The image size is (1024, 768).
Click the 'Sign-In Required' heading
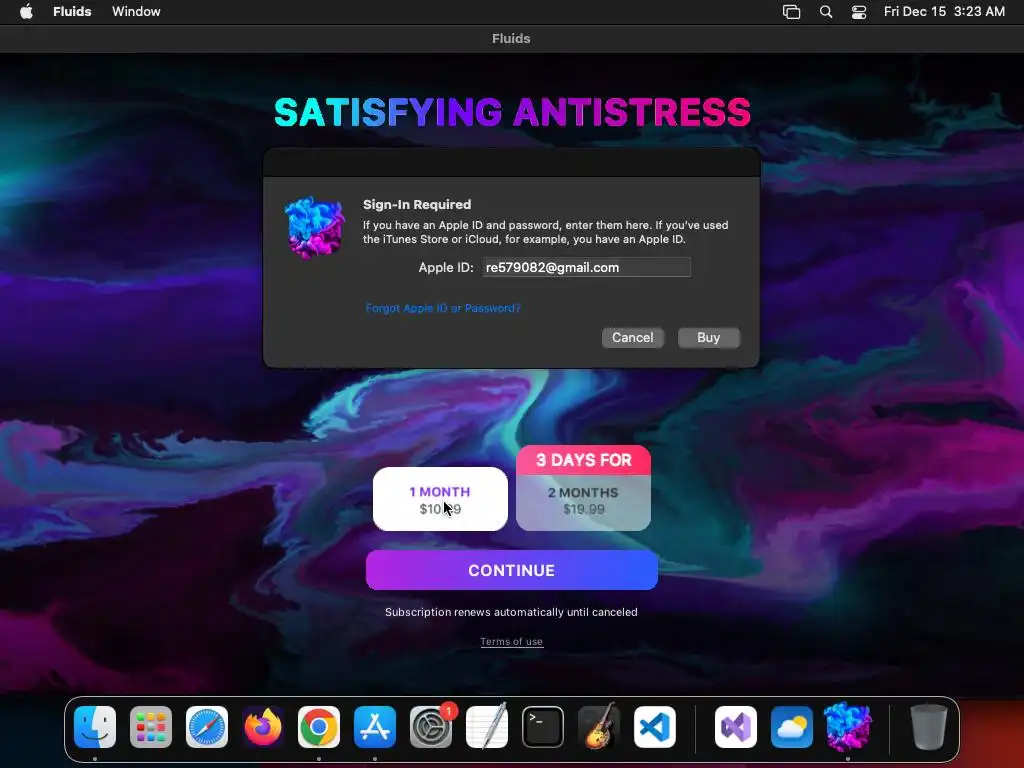point(417,204)
